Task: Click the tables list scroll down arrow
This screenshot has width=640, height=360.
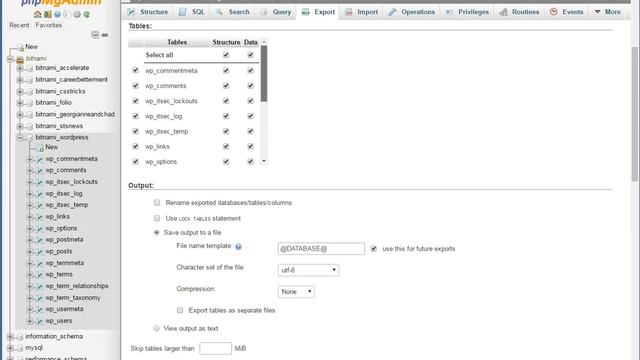Action: 264,161
